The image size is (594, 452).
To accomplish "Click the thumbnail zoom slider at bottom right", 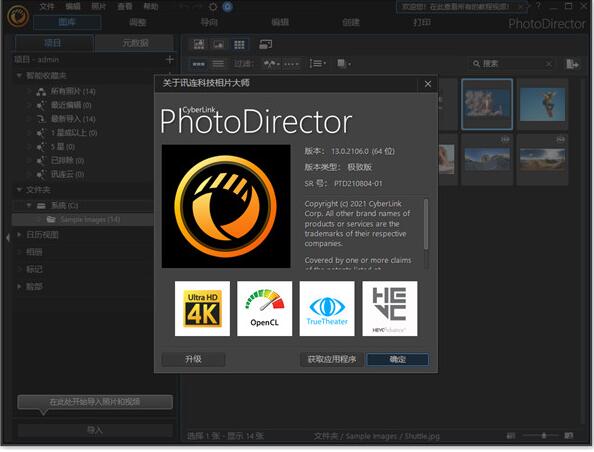I will point(543,436).
